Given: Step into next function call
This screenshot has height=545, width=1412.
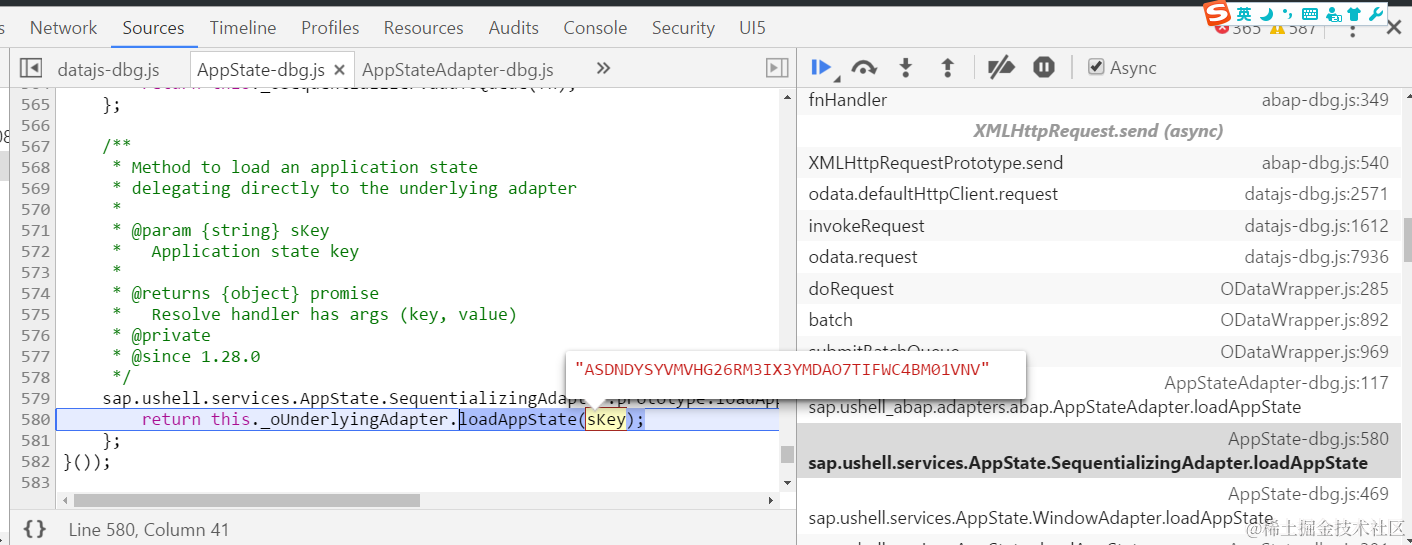Looking at the screenshot, I should coord(906,68).
